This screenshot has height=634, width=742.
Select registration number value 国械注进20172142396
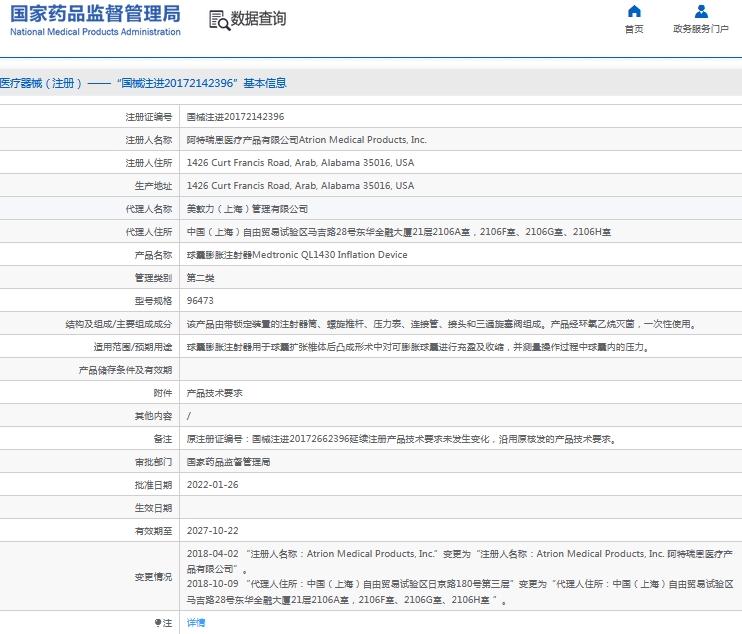[236, 117]
